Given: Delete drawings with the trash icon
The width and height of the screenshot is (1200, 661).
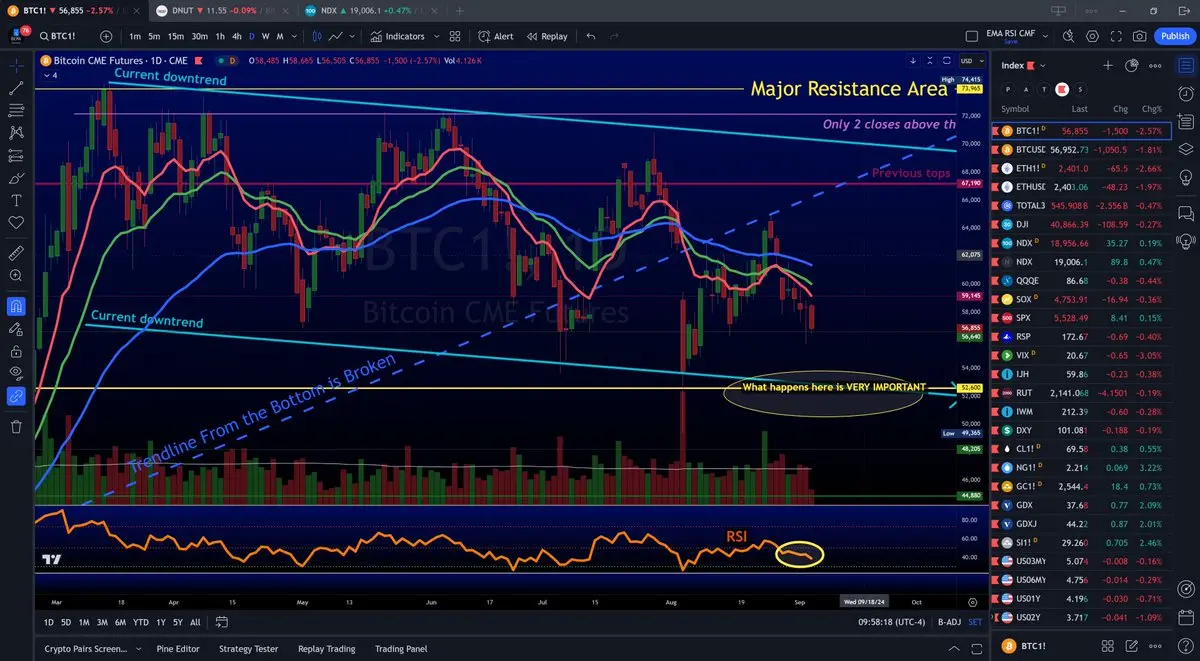Looking at the screenshot, I should click(16, 427).
